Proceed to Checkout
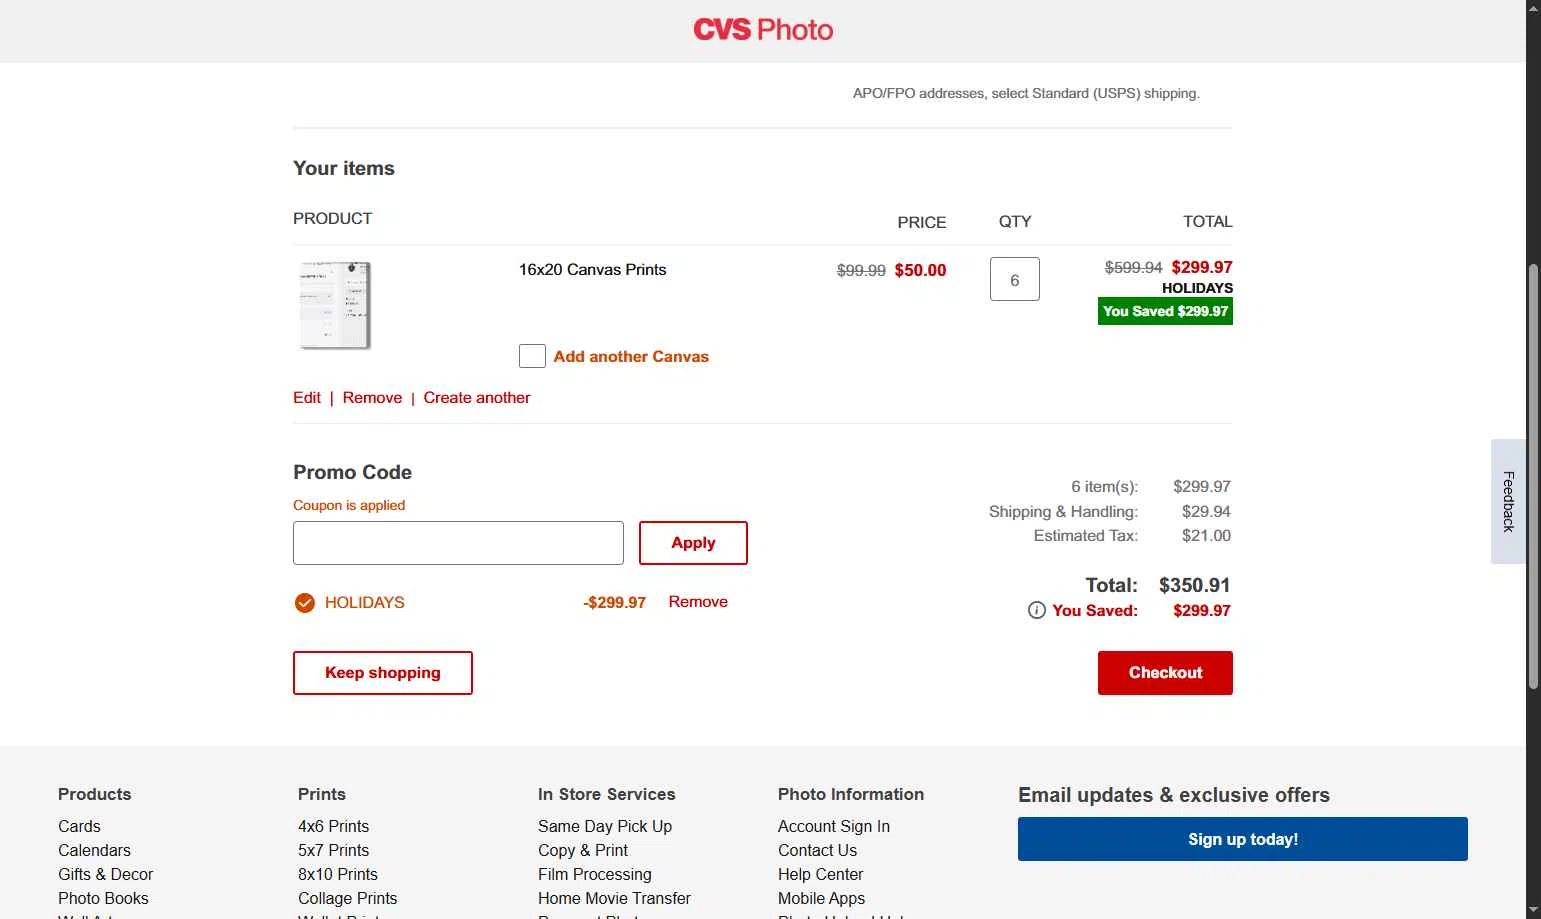Viewport: 1541px width, 919px height. [x=1165, y=673]
